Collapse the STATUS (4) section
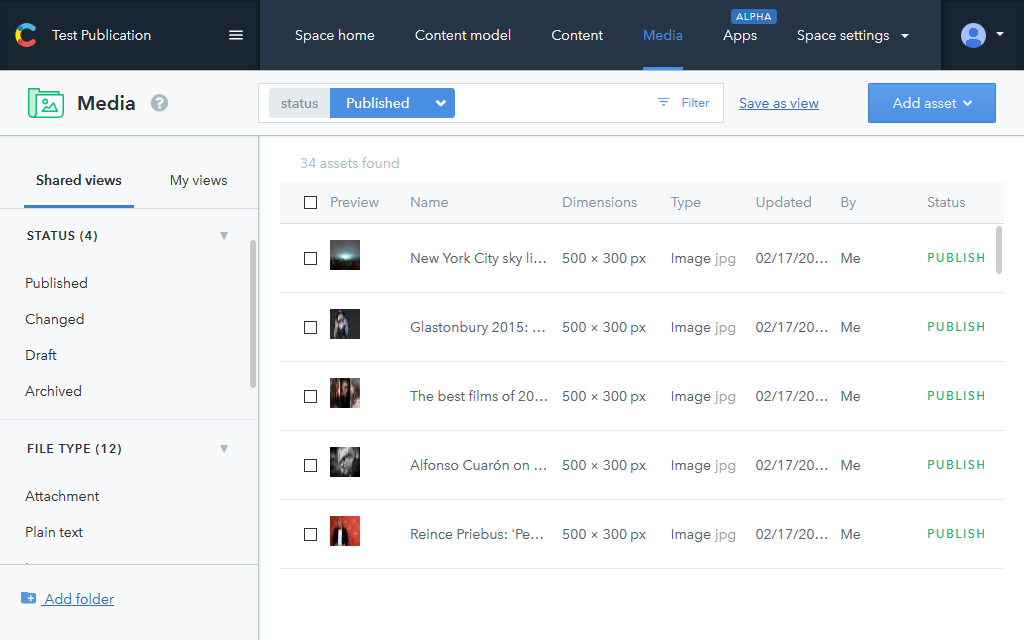 coord(224,236)
